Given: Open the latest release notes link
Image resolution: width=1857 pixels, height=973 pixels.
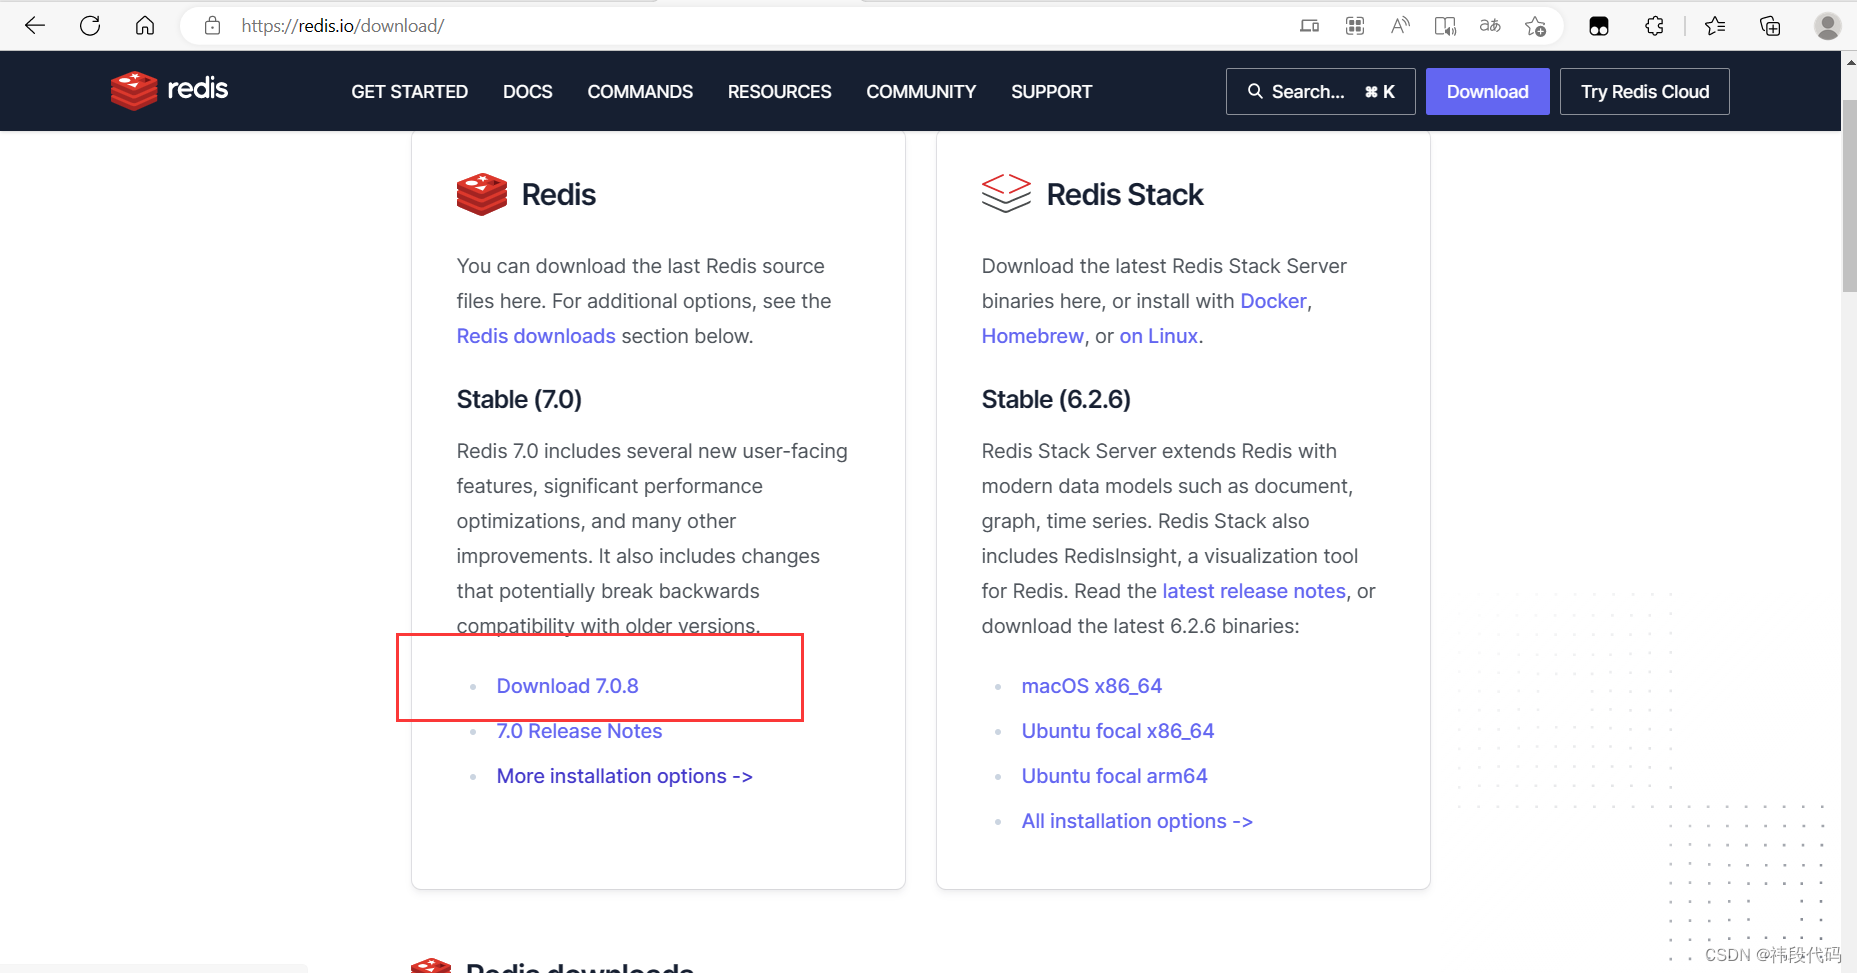Looking at the screenshot, I should pos(1254,591).
